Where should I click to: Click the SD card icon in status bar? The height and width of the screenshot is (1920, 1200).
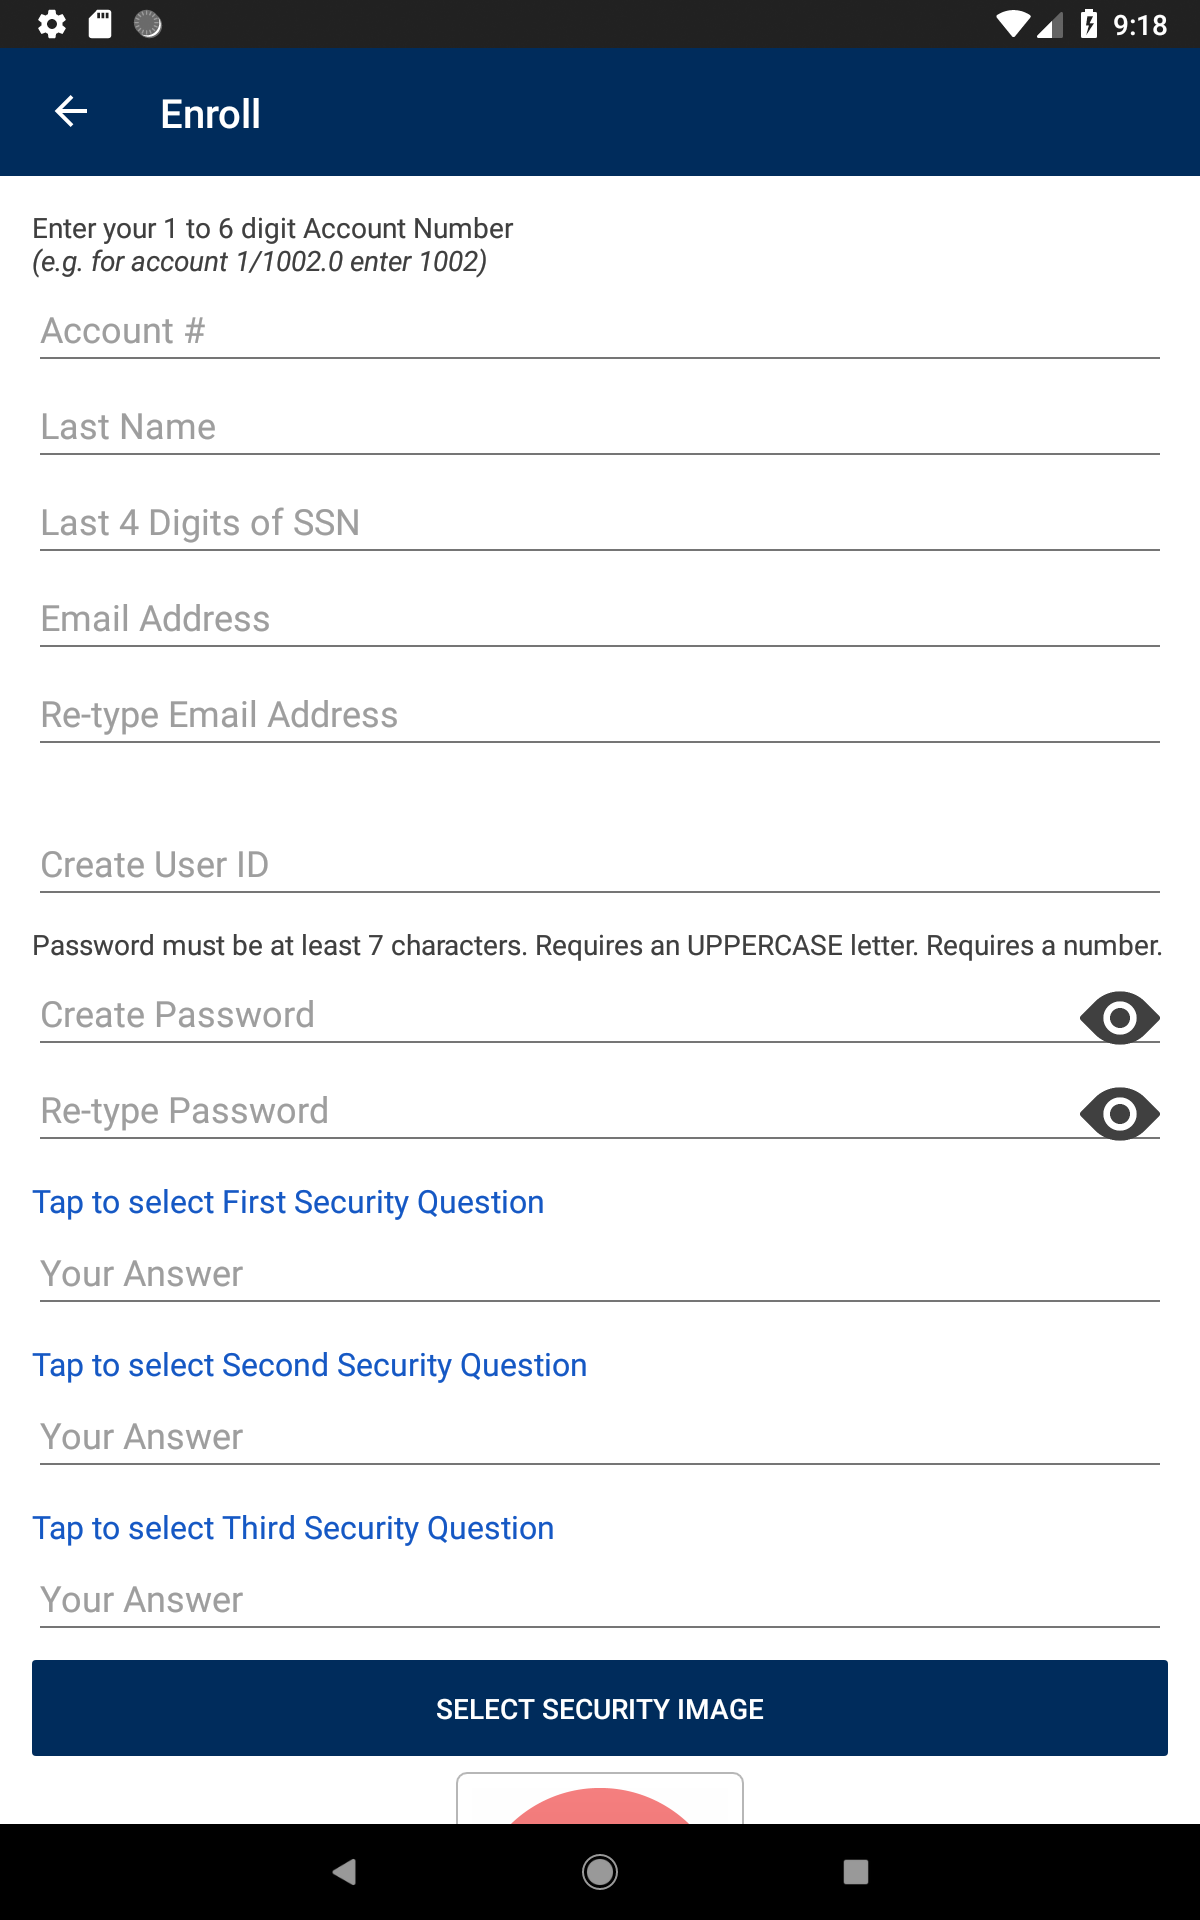point(100,23)
